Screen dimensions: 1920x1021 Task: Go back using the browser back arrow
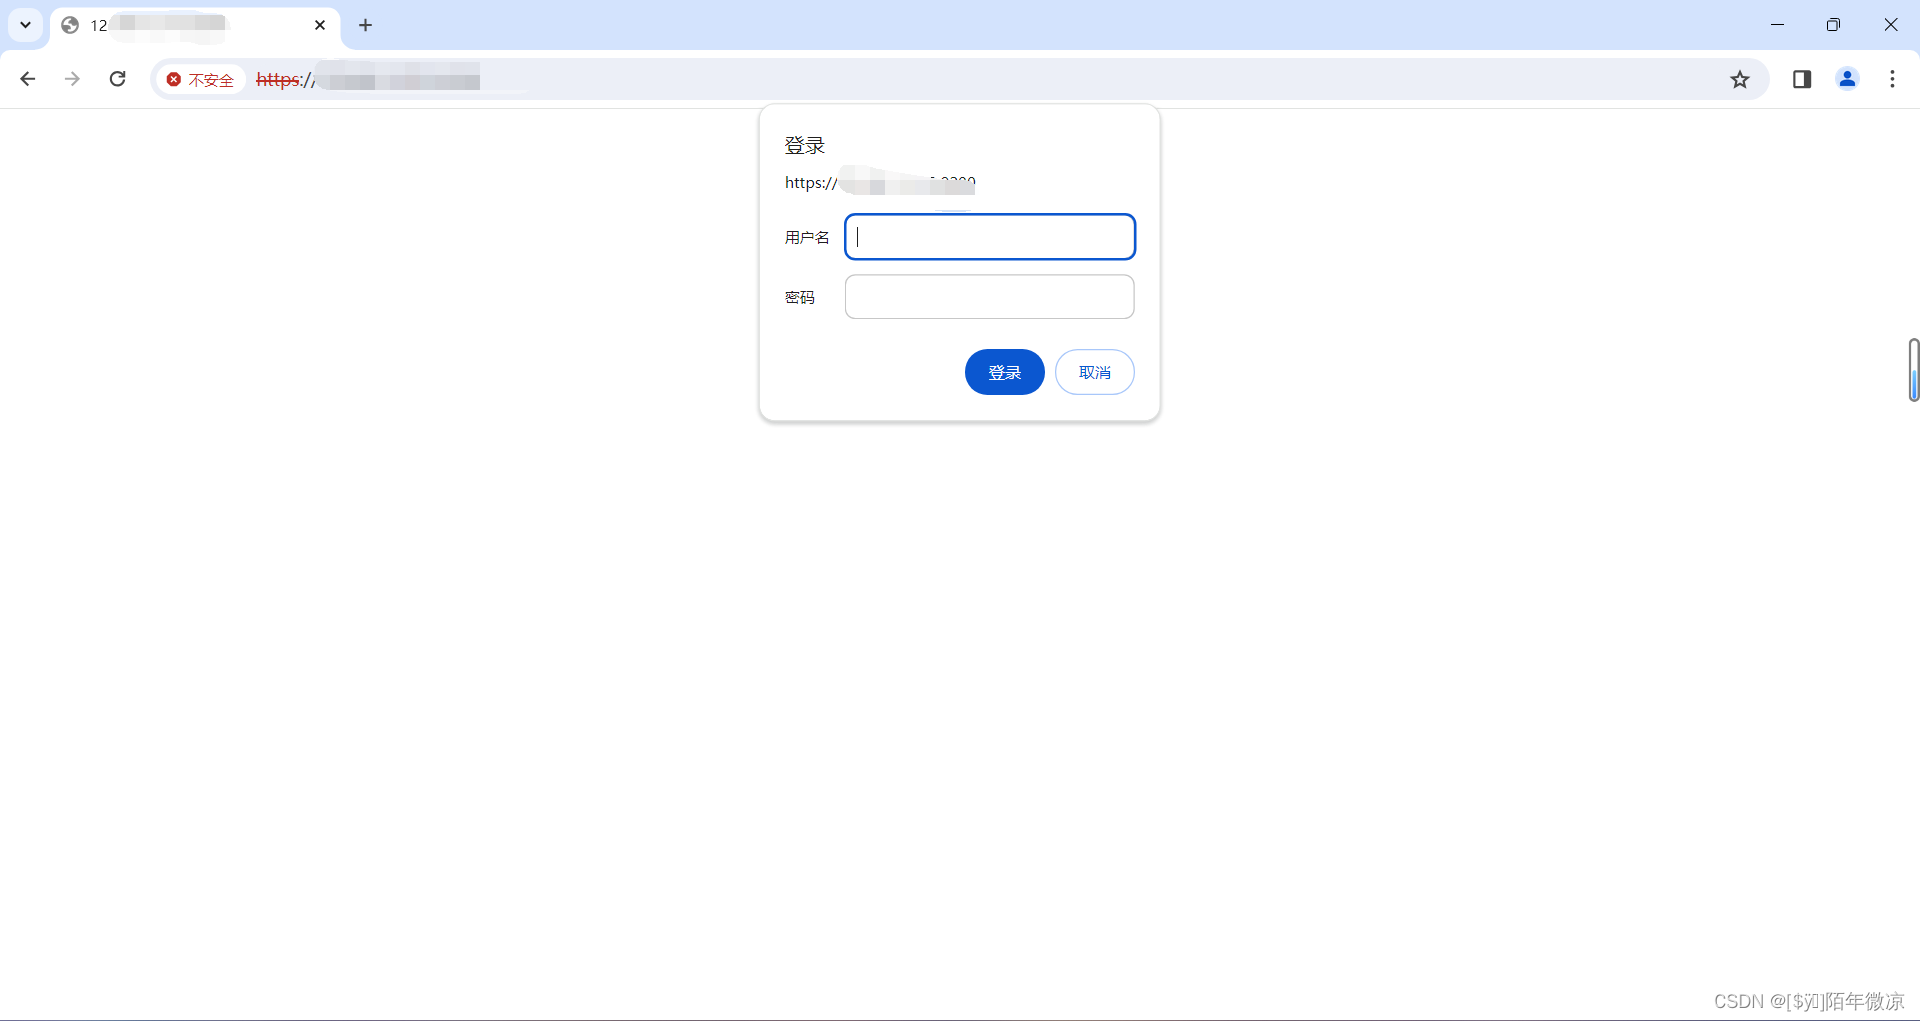(28, 79)
